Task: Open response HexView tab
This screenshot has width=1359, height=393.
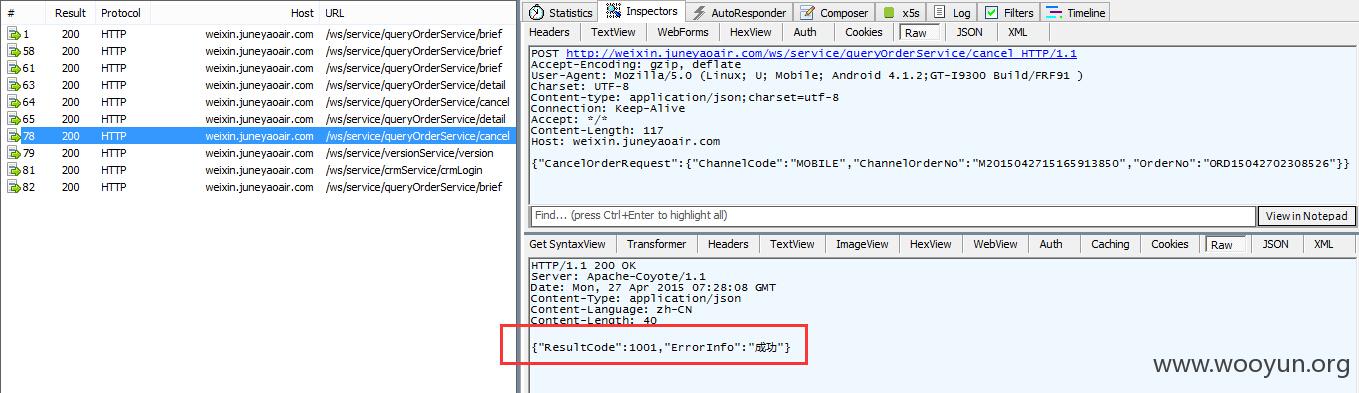Action: click(x=930, y=244)
